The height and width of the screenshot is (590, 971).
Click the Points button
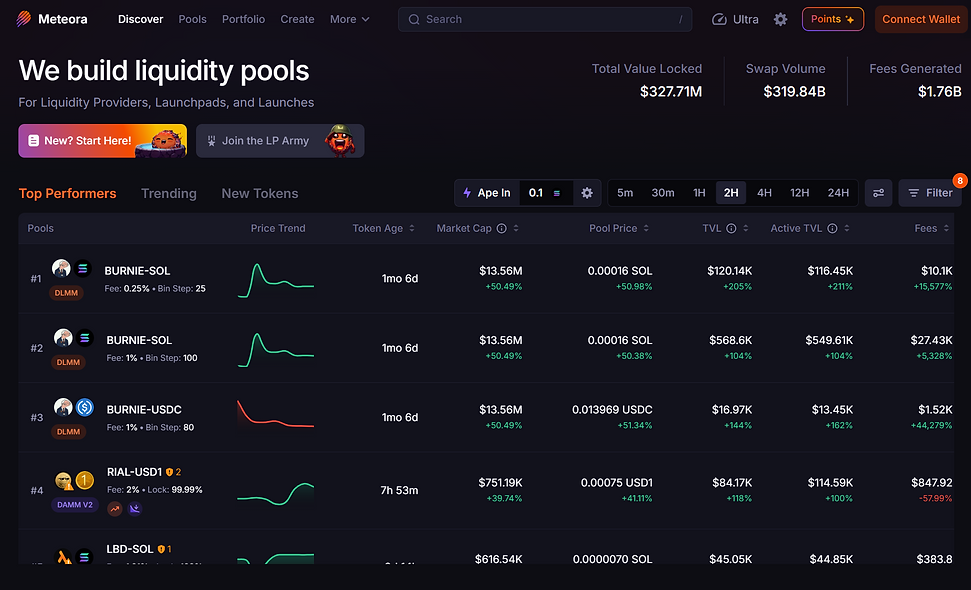pos(832,19)
